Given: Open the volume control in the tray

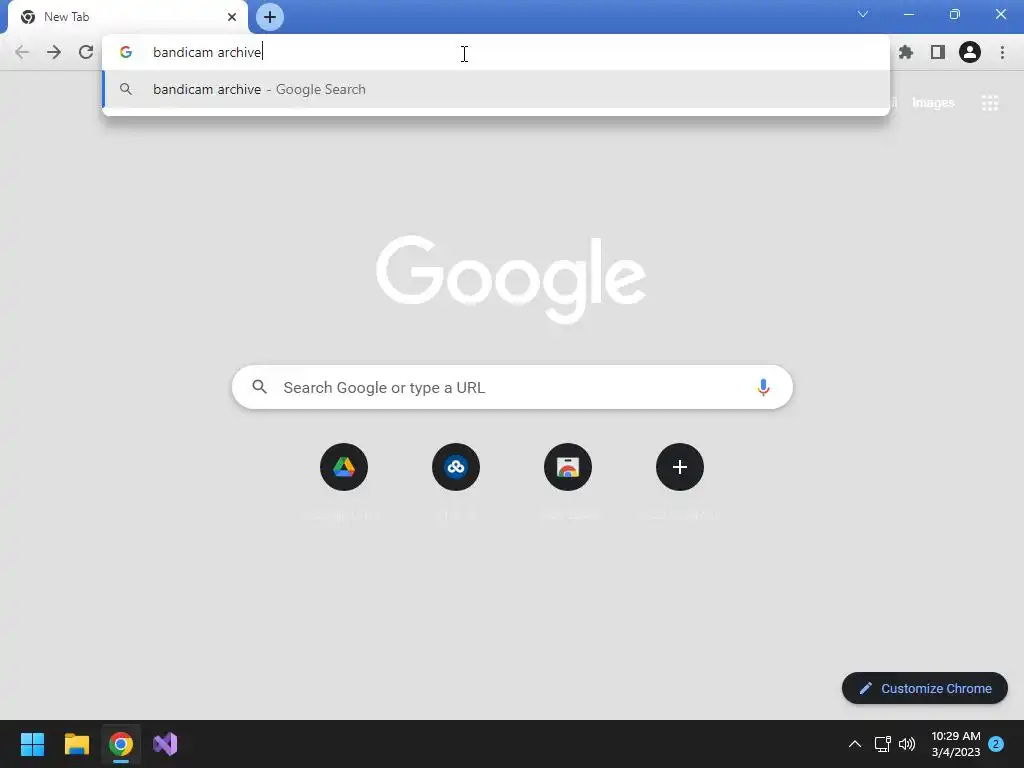Looking at the screenshot, I should click(x=907, y=744).
